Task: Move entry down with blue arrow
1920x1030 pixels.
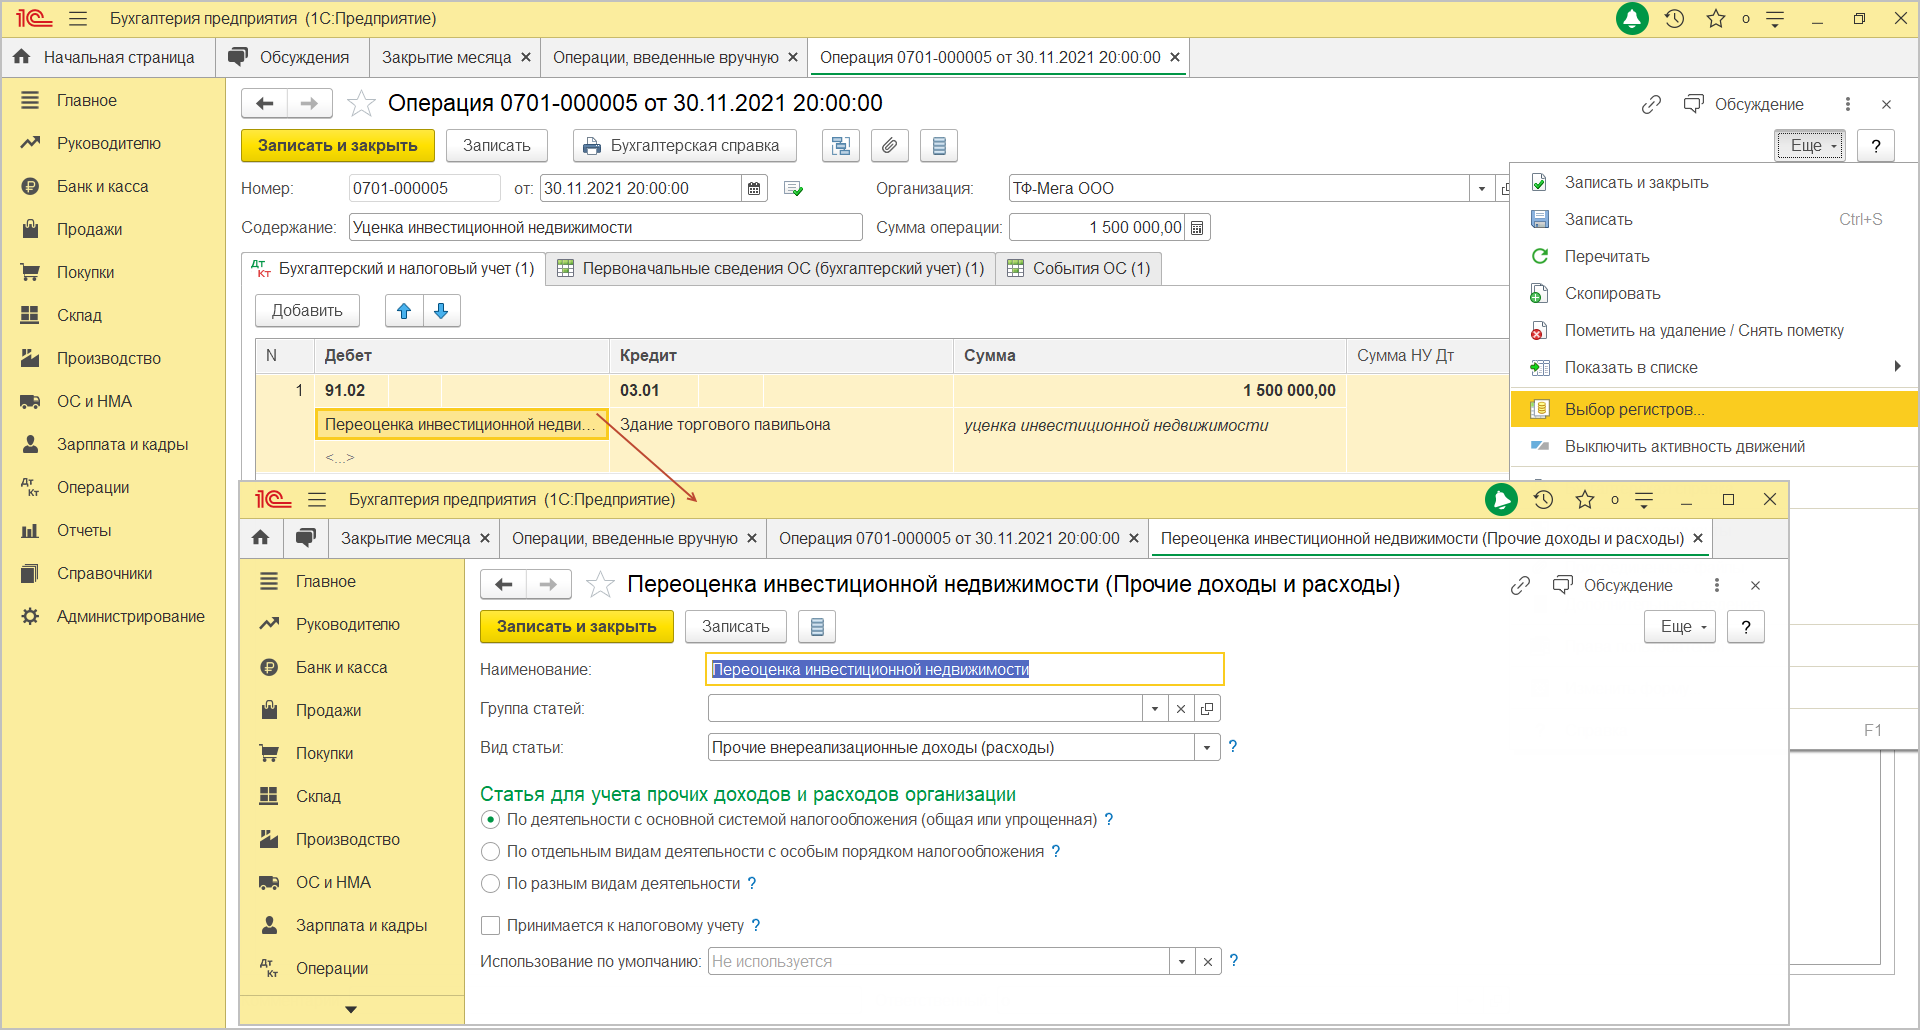Action: click(x=441, y=311)
